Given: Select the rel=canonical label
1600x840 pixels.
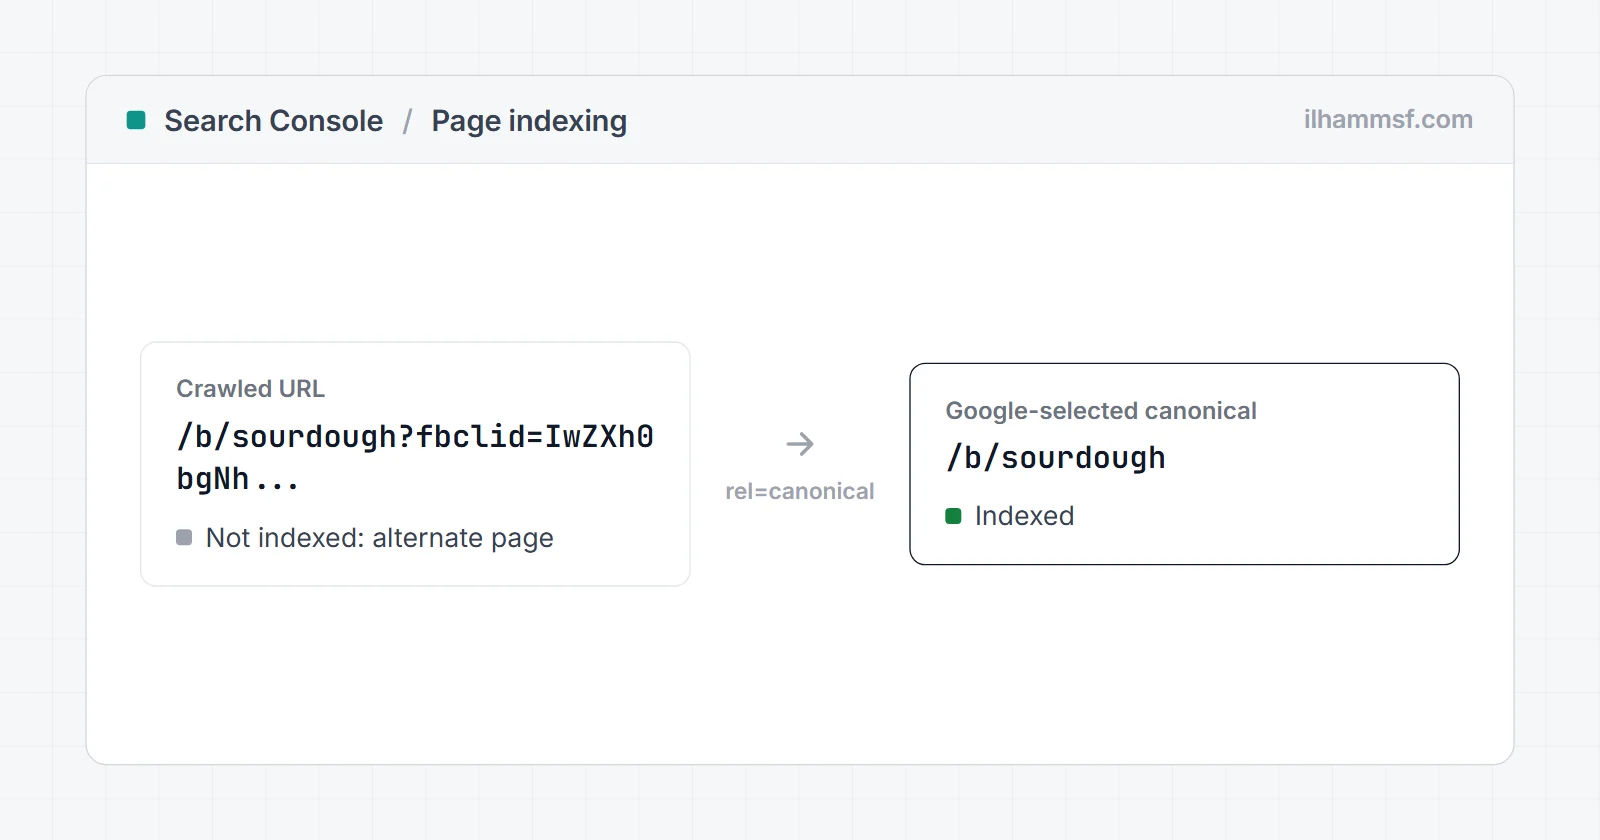Looking at the screenshot, I should click(800, 491).
